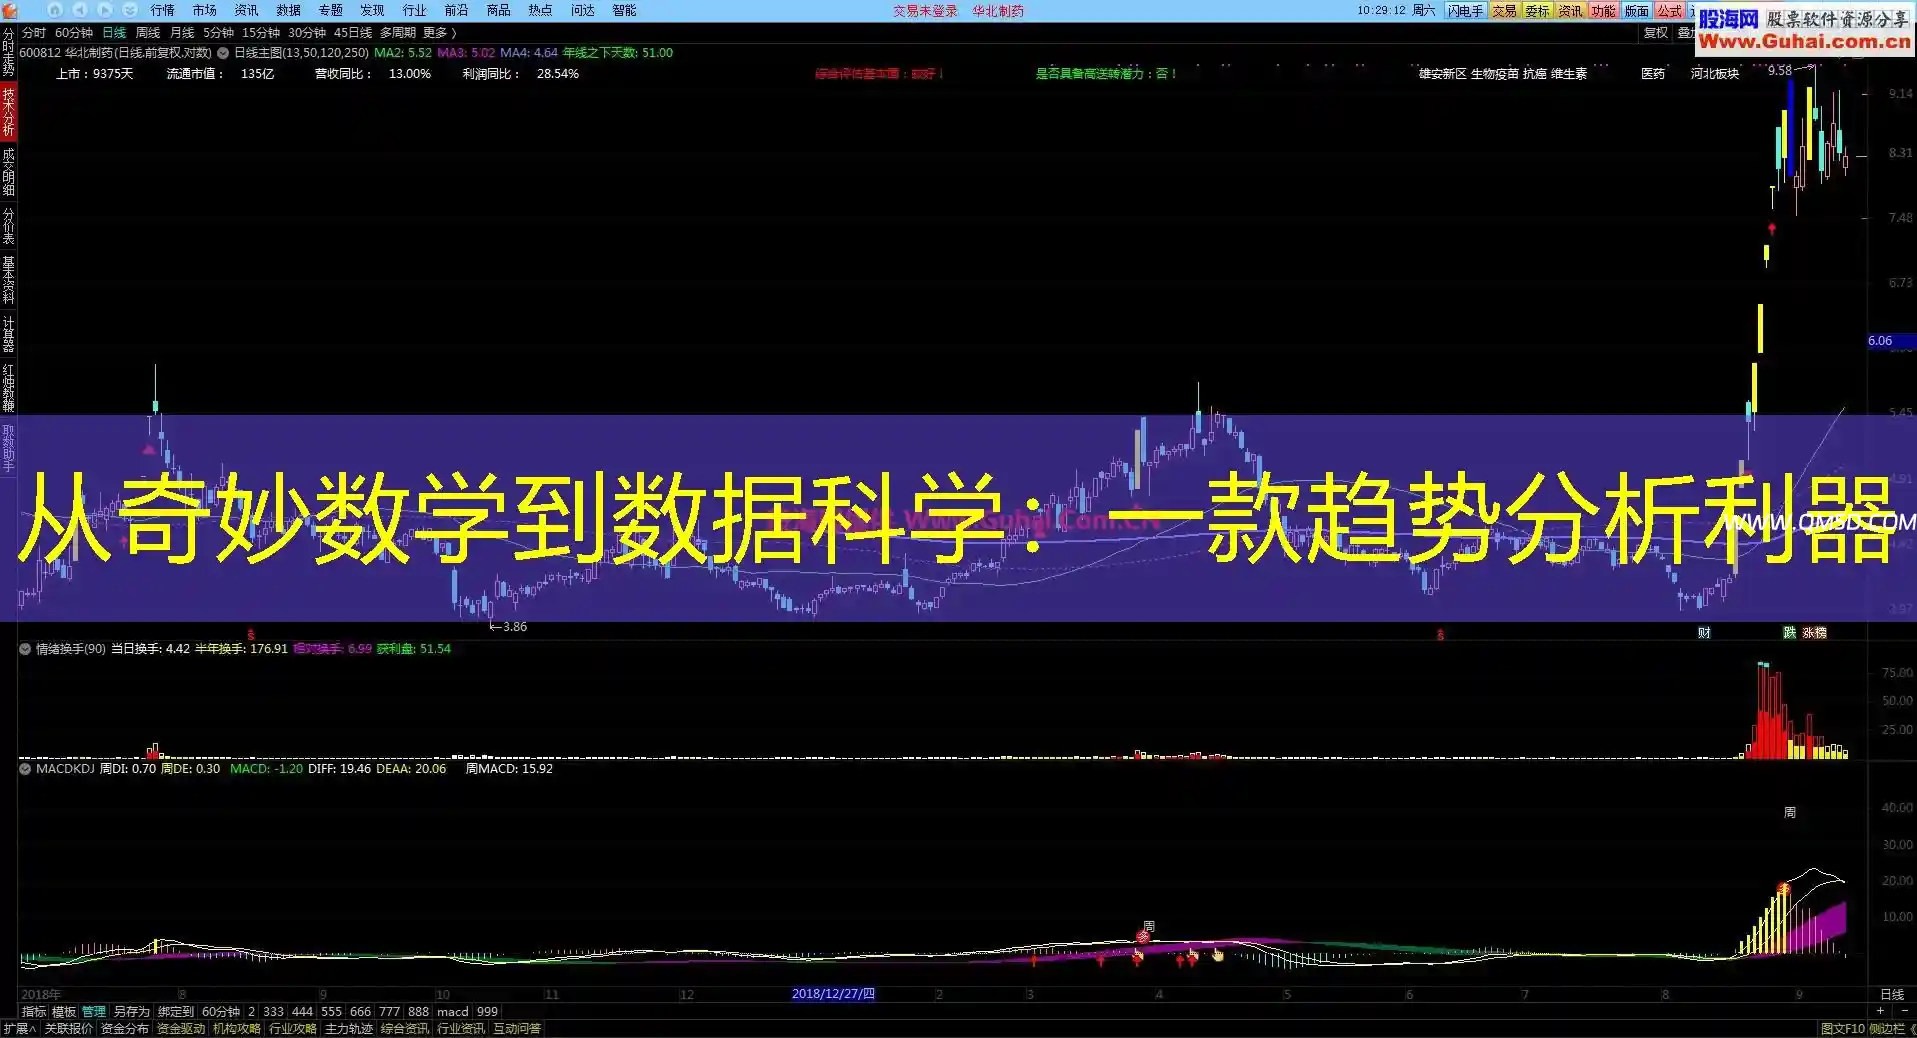The width and height of the screenshot is (1917, 1038).
Task: Click the 雄安新区 concept label
Action: [1442, 74]
